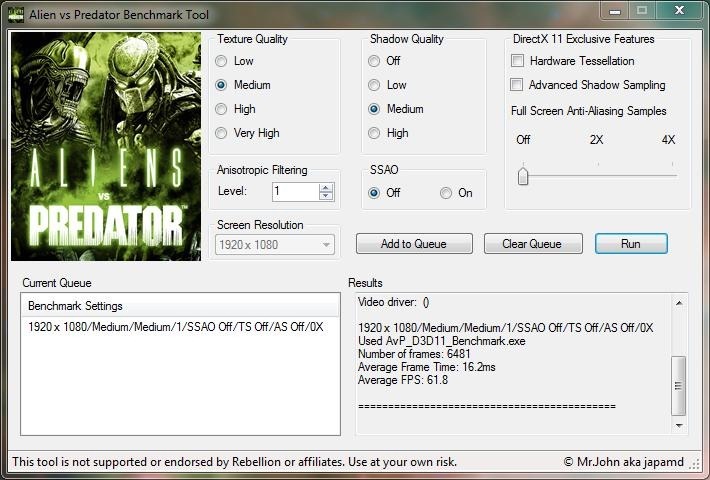The width and height of the screenshot is (710, 480).
Task: Set shadow quality to Off
Action: (375, 61)
